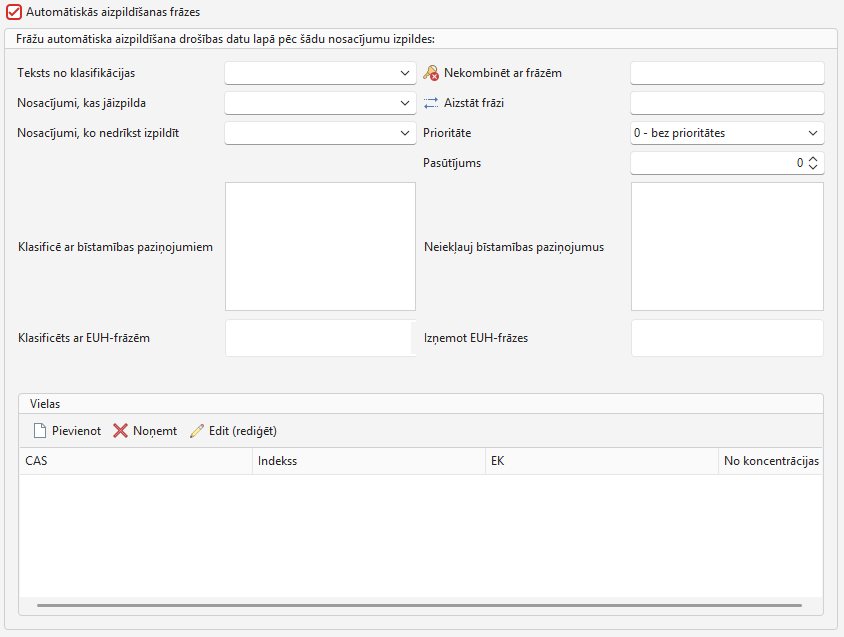Decrease the Pasūtījums value with down arrow
Screen dimensions: 844x637
click(x=813, y=167)
